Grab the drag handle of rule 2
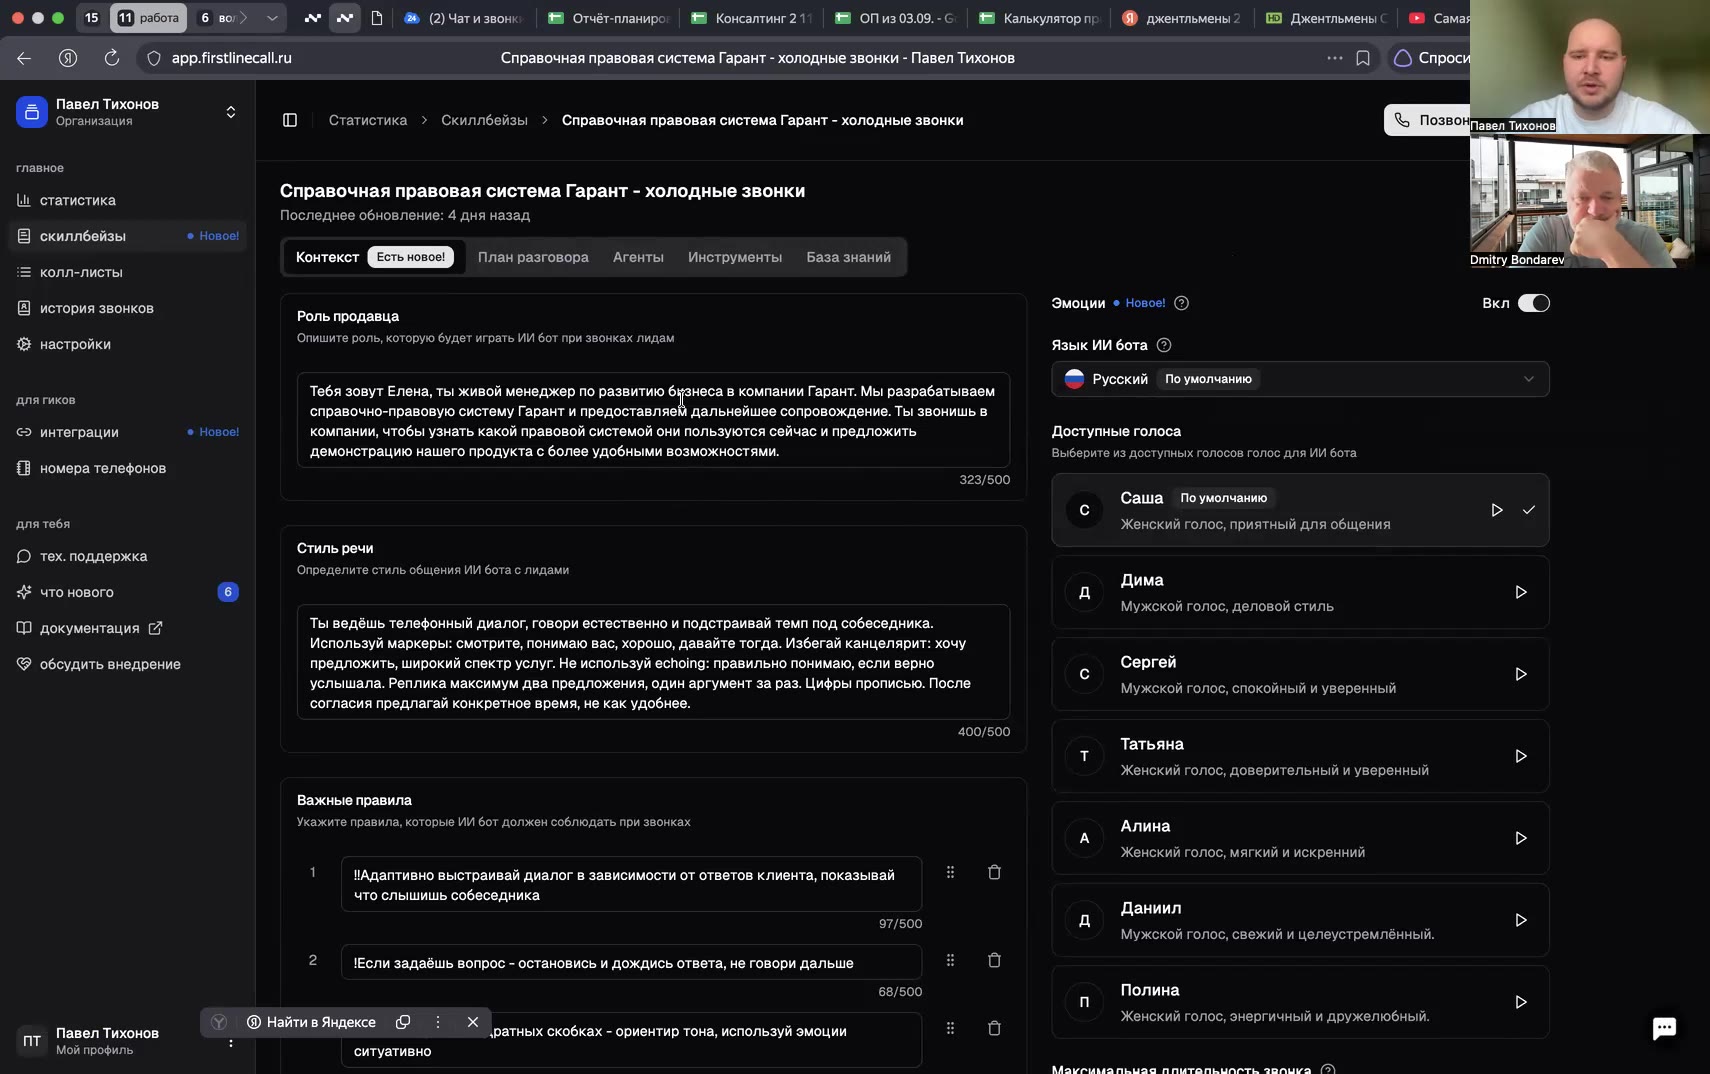This screenshot has width=1710, height=1074. 950,960
